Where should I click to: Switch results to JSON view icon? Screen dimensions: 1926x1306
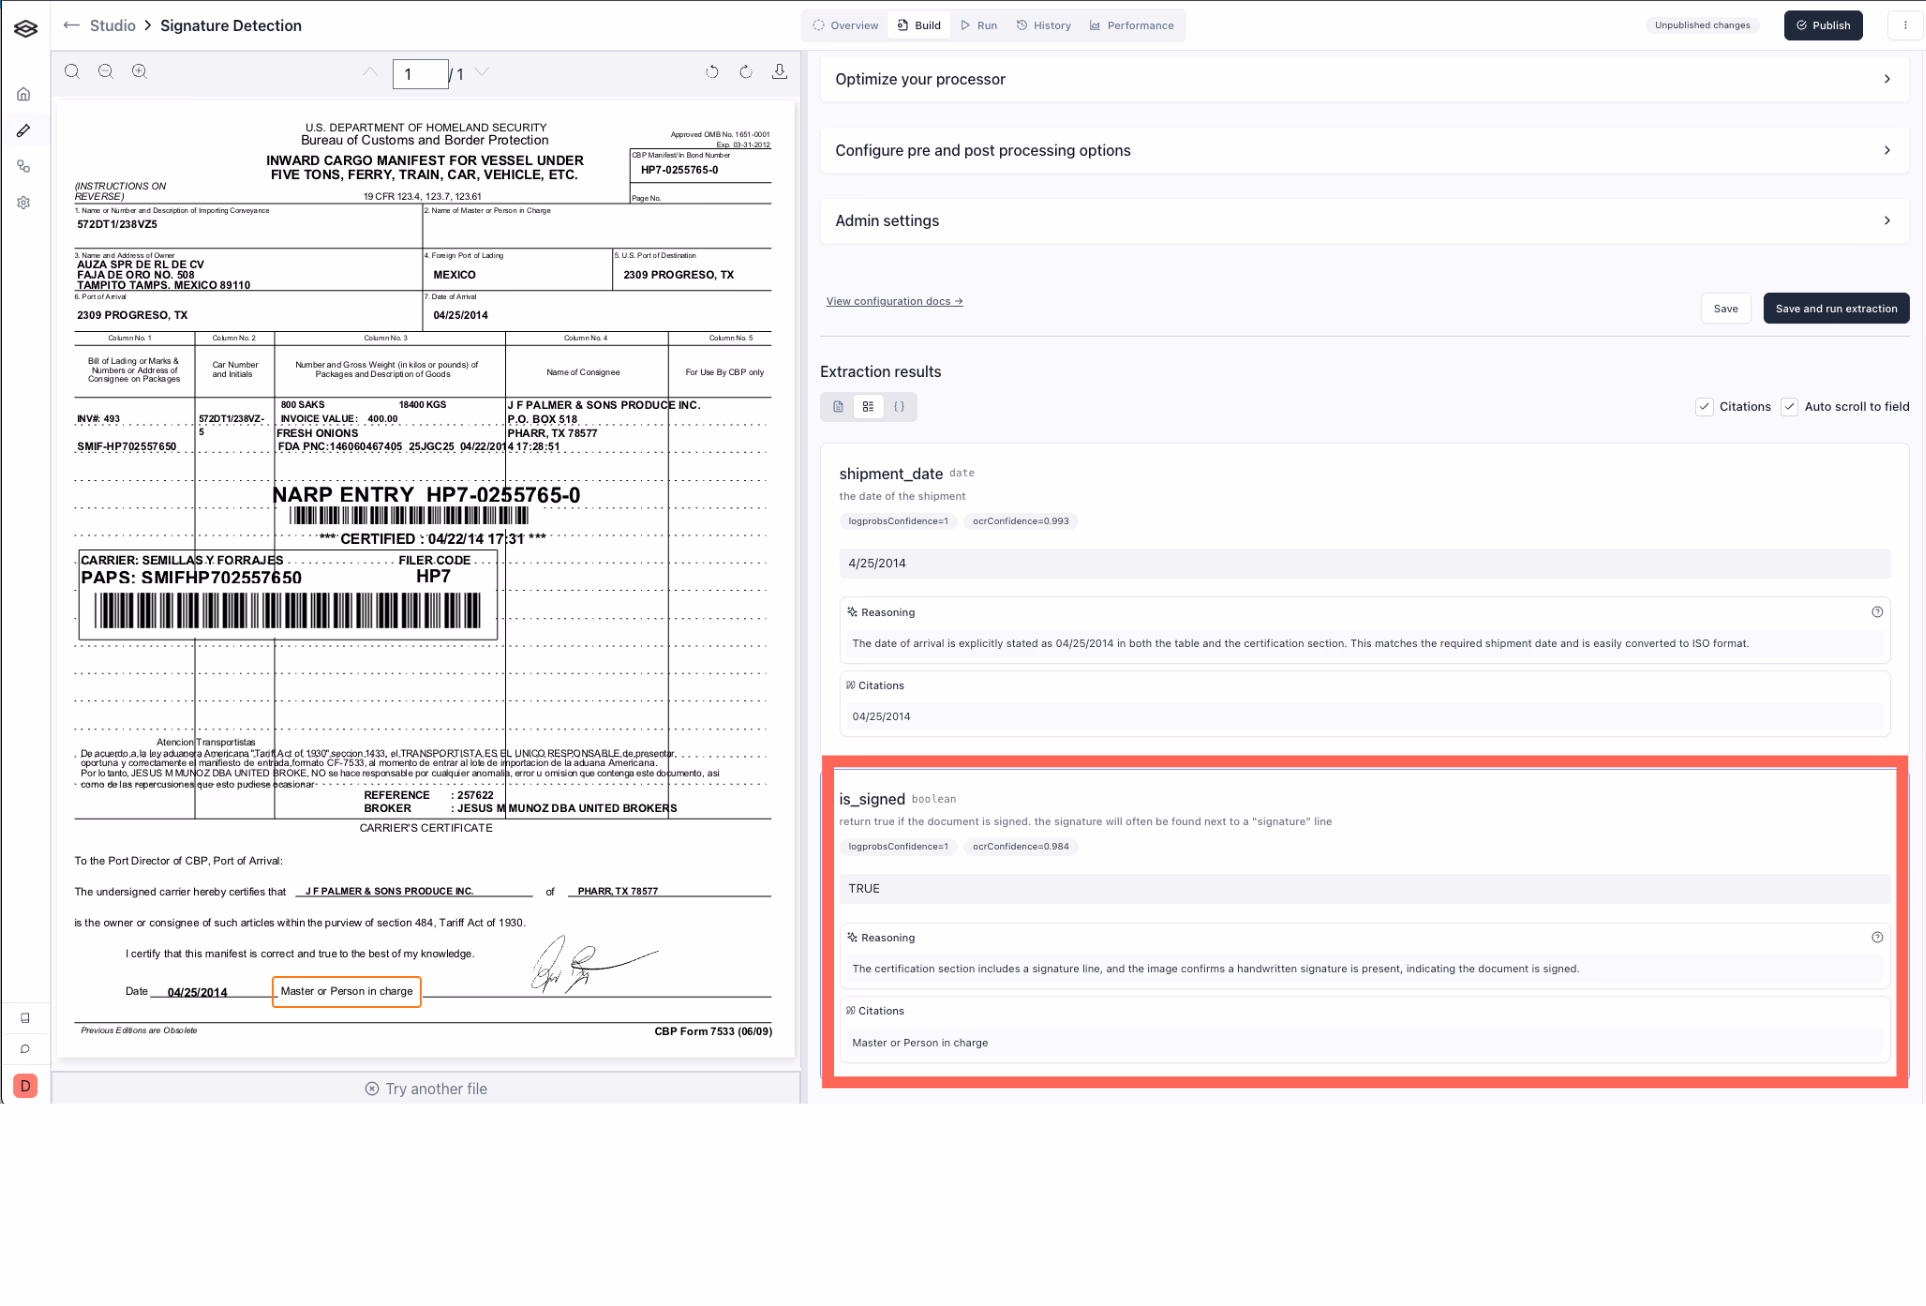pyautogui.click(x=899, y=407)
